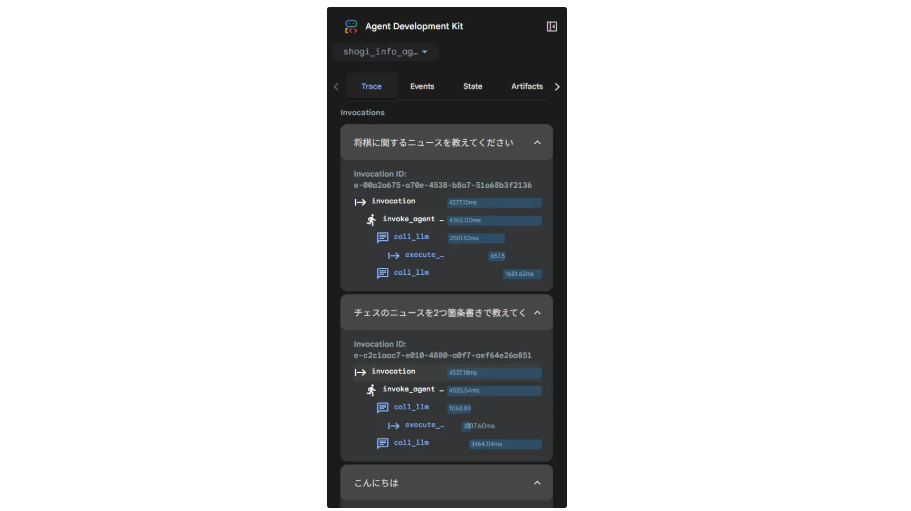Collapse the こんにちは invocation panel
This screenshot has height=511, width=911.
pyautogui.click(x=537, y=483)
